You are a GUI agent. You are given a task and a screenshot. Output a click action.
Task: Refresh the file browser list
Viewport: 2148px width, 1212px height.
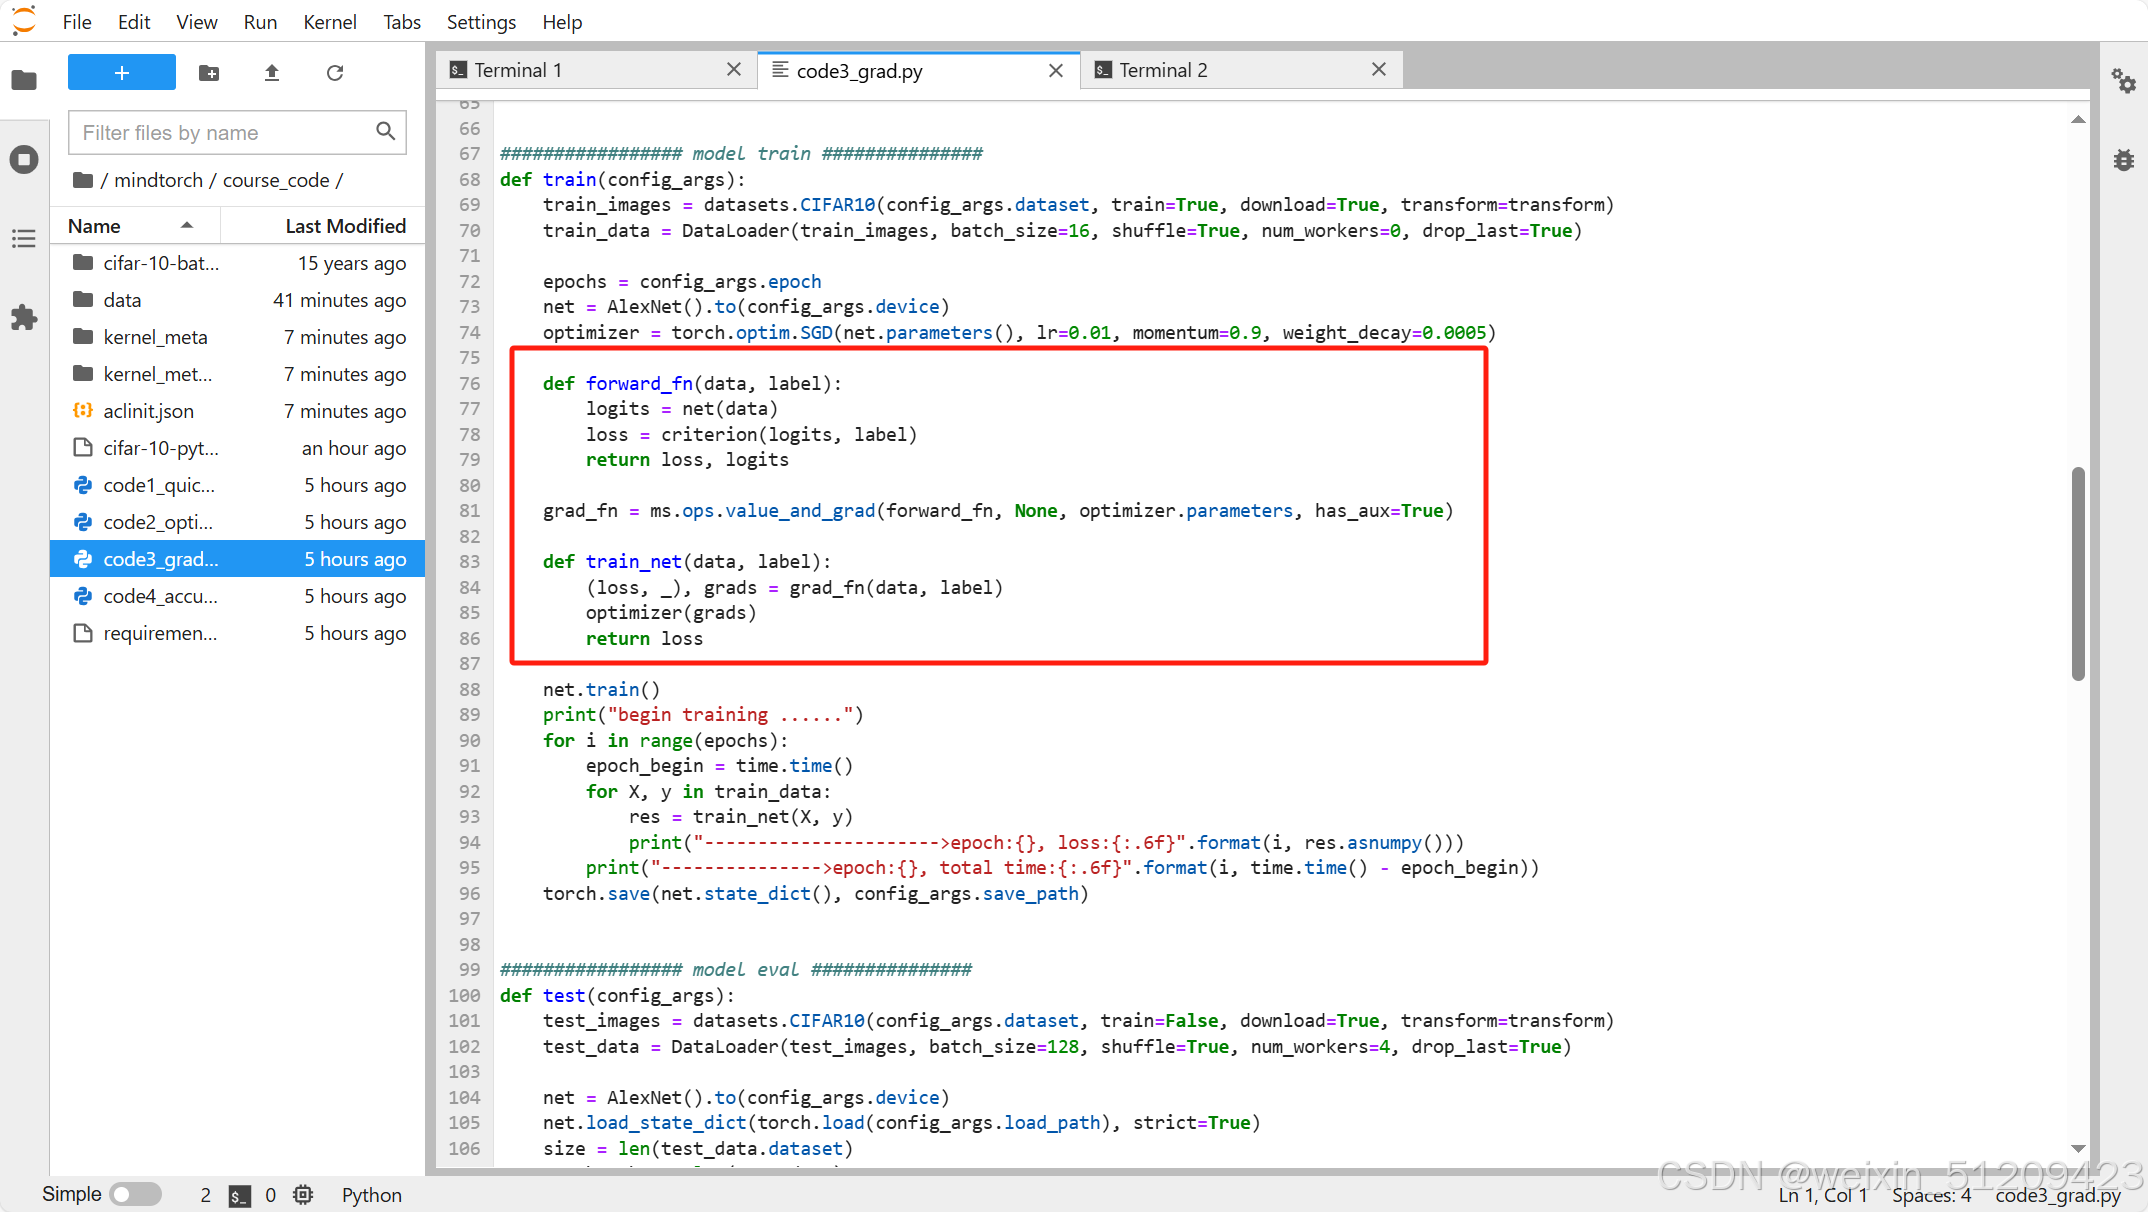[335, 73]
